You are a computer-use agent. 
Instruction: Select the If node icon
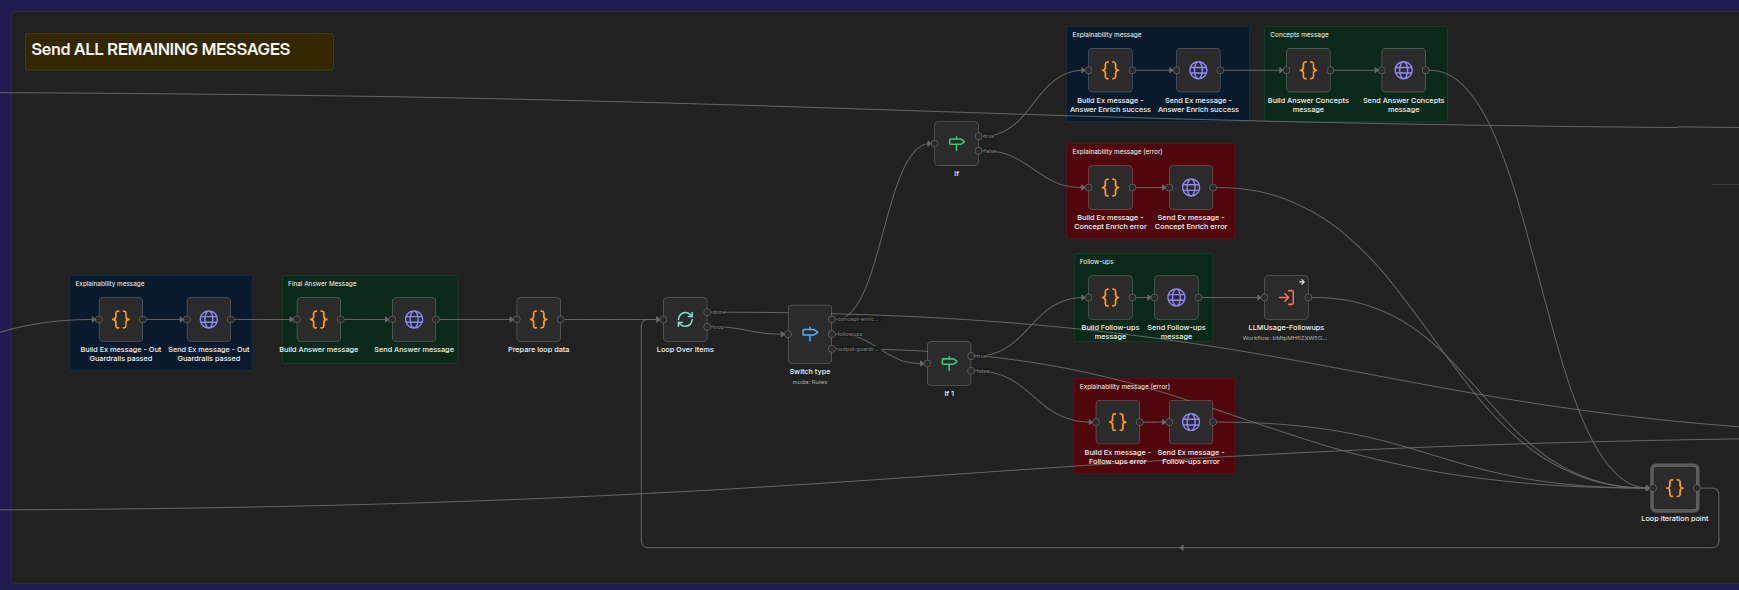point(956,144)
